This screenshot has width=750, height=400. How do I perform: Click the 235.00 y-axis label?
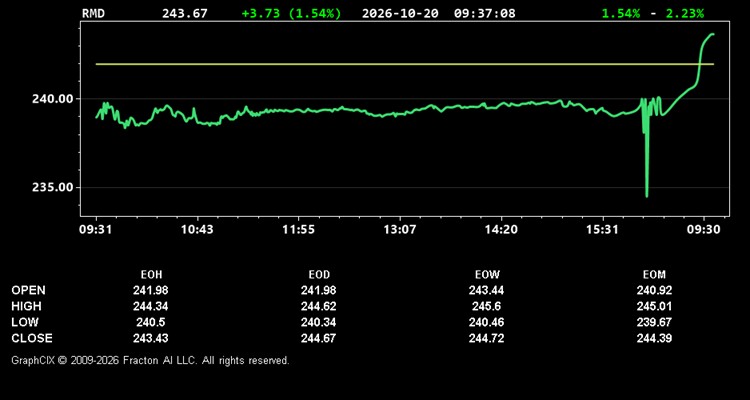(x=53, y=187)
